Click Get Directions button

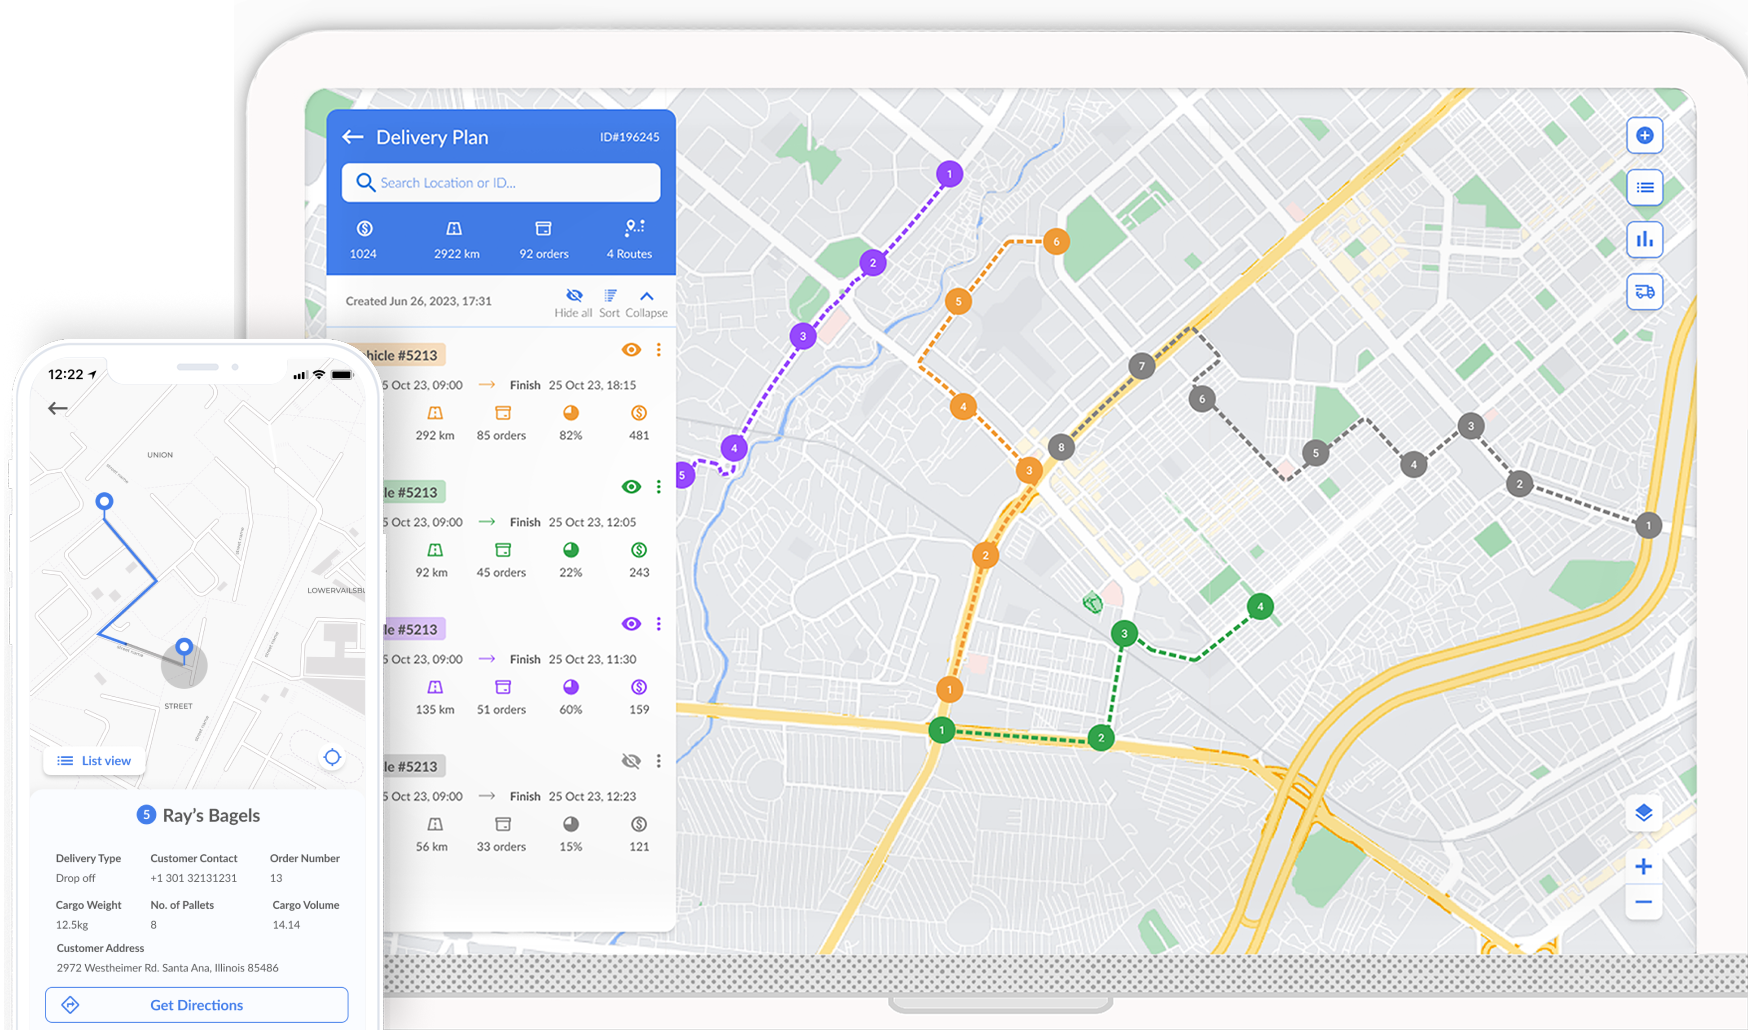(197, 1005)
